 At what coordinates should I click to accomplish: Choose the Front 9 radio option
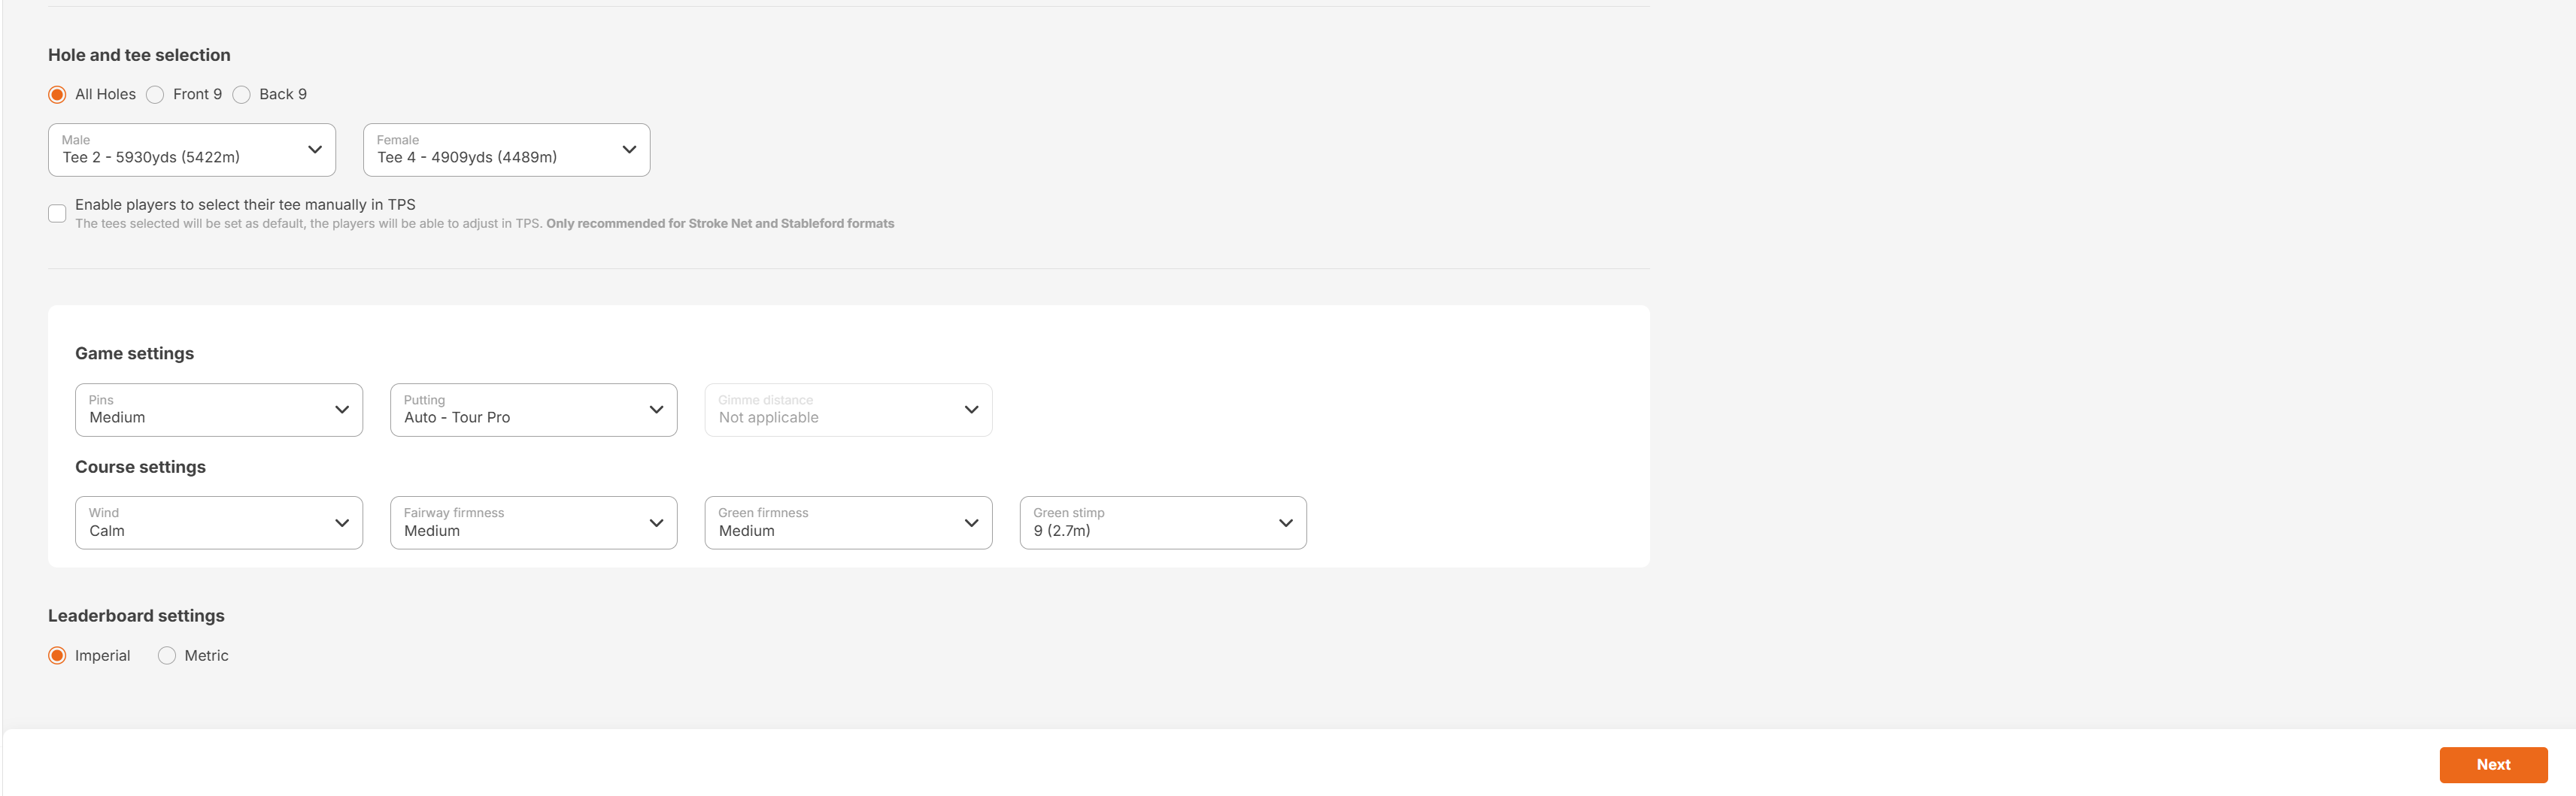click(x=155, y=94)
